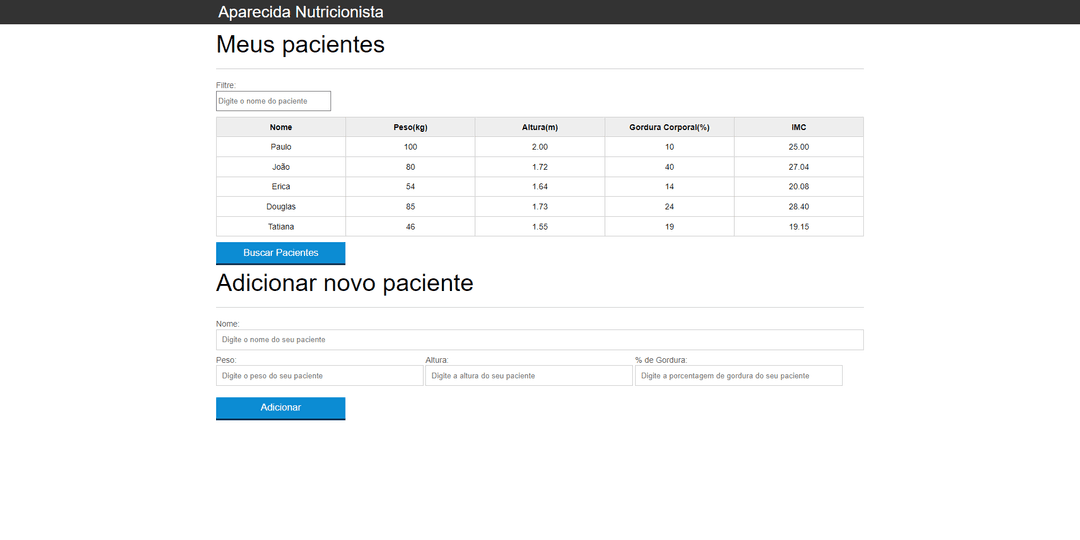Click the Tatiana patient name cell
The image size is (1080, 540).
coord(281,227)
